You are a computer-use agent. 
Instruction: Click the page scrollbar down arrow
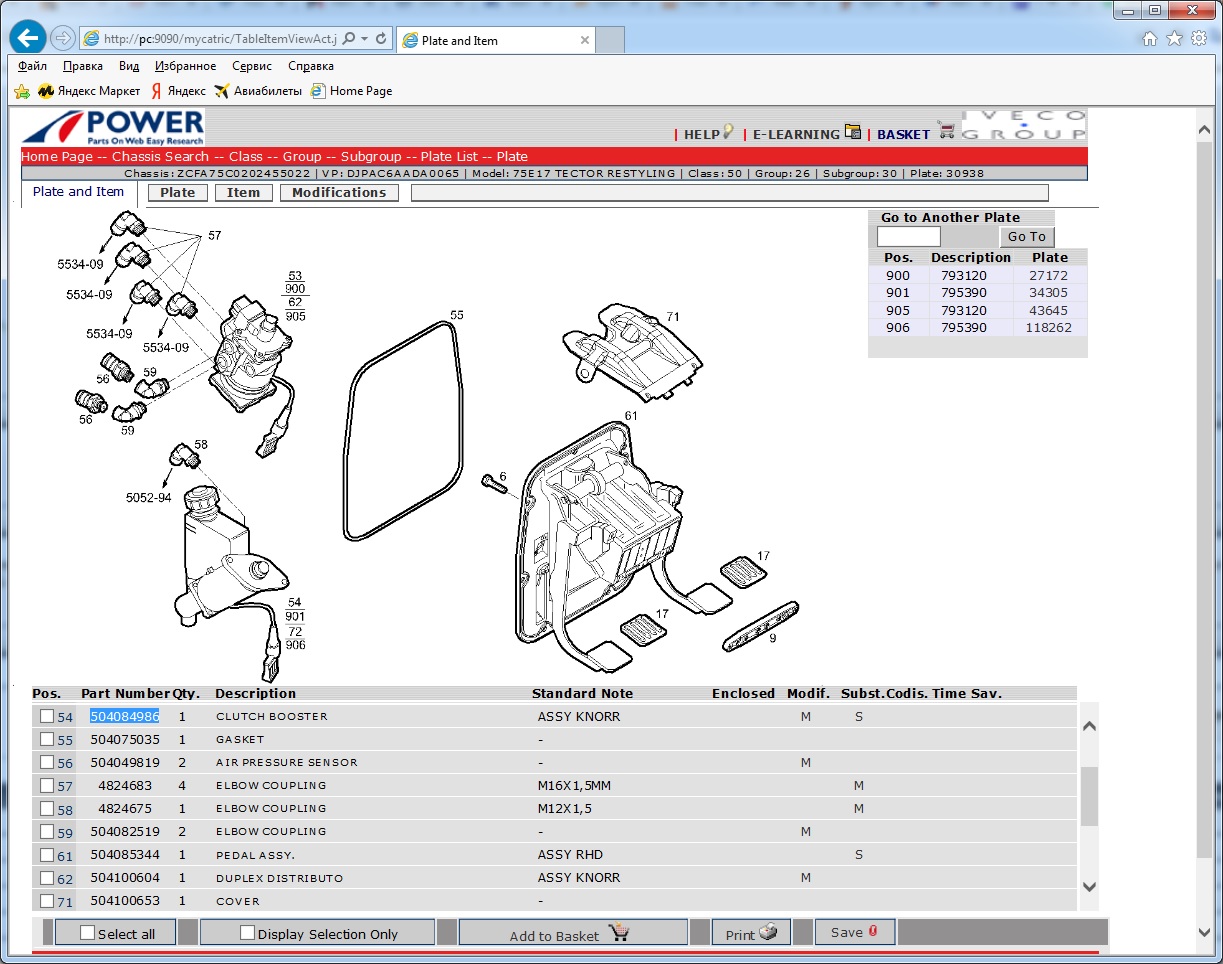click(1205, 932)
